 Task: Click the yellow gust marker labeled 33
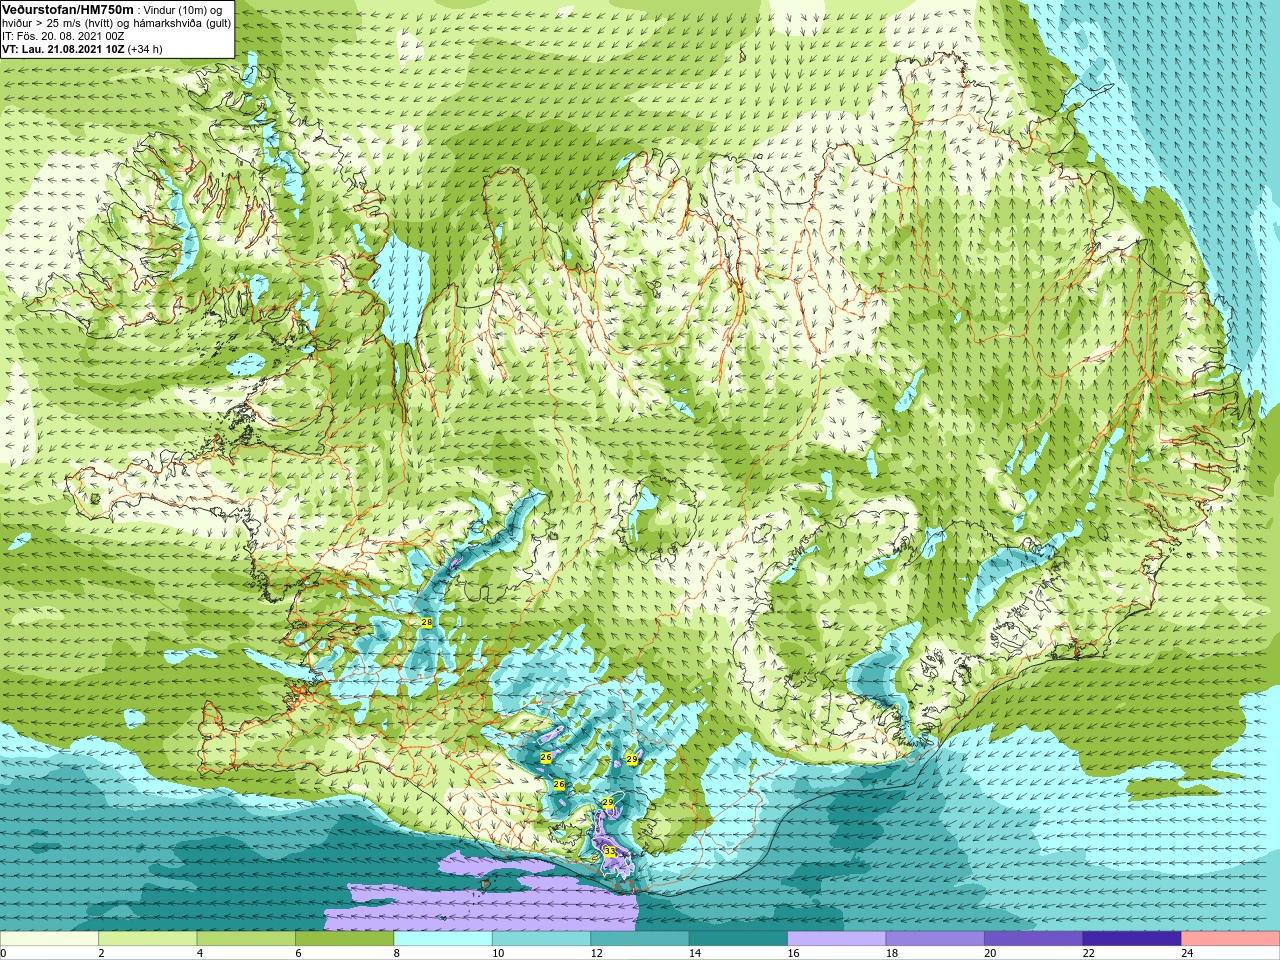click(610, 852)
